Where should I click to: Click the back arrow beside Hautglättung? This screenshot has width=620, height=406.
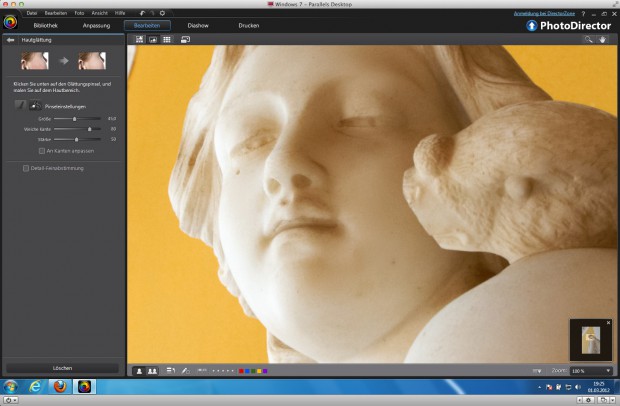coord(10,40)
